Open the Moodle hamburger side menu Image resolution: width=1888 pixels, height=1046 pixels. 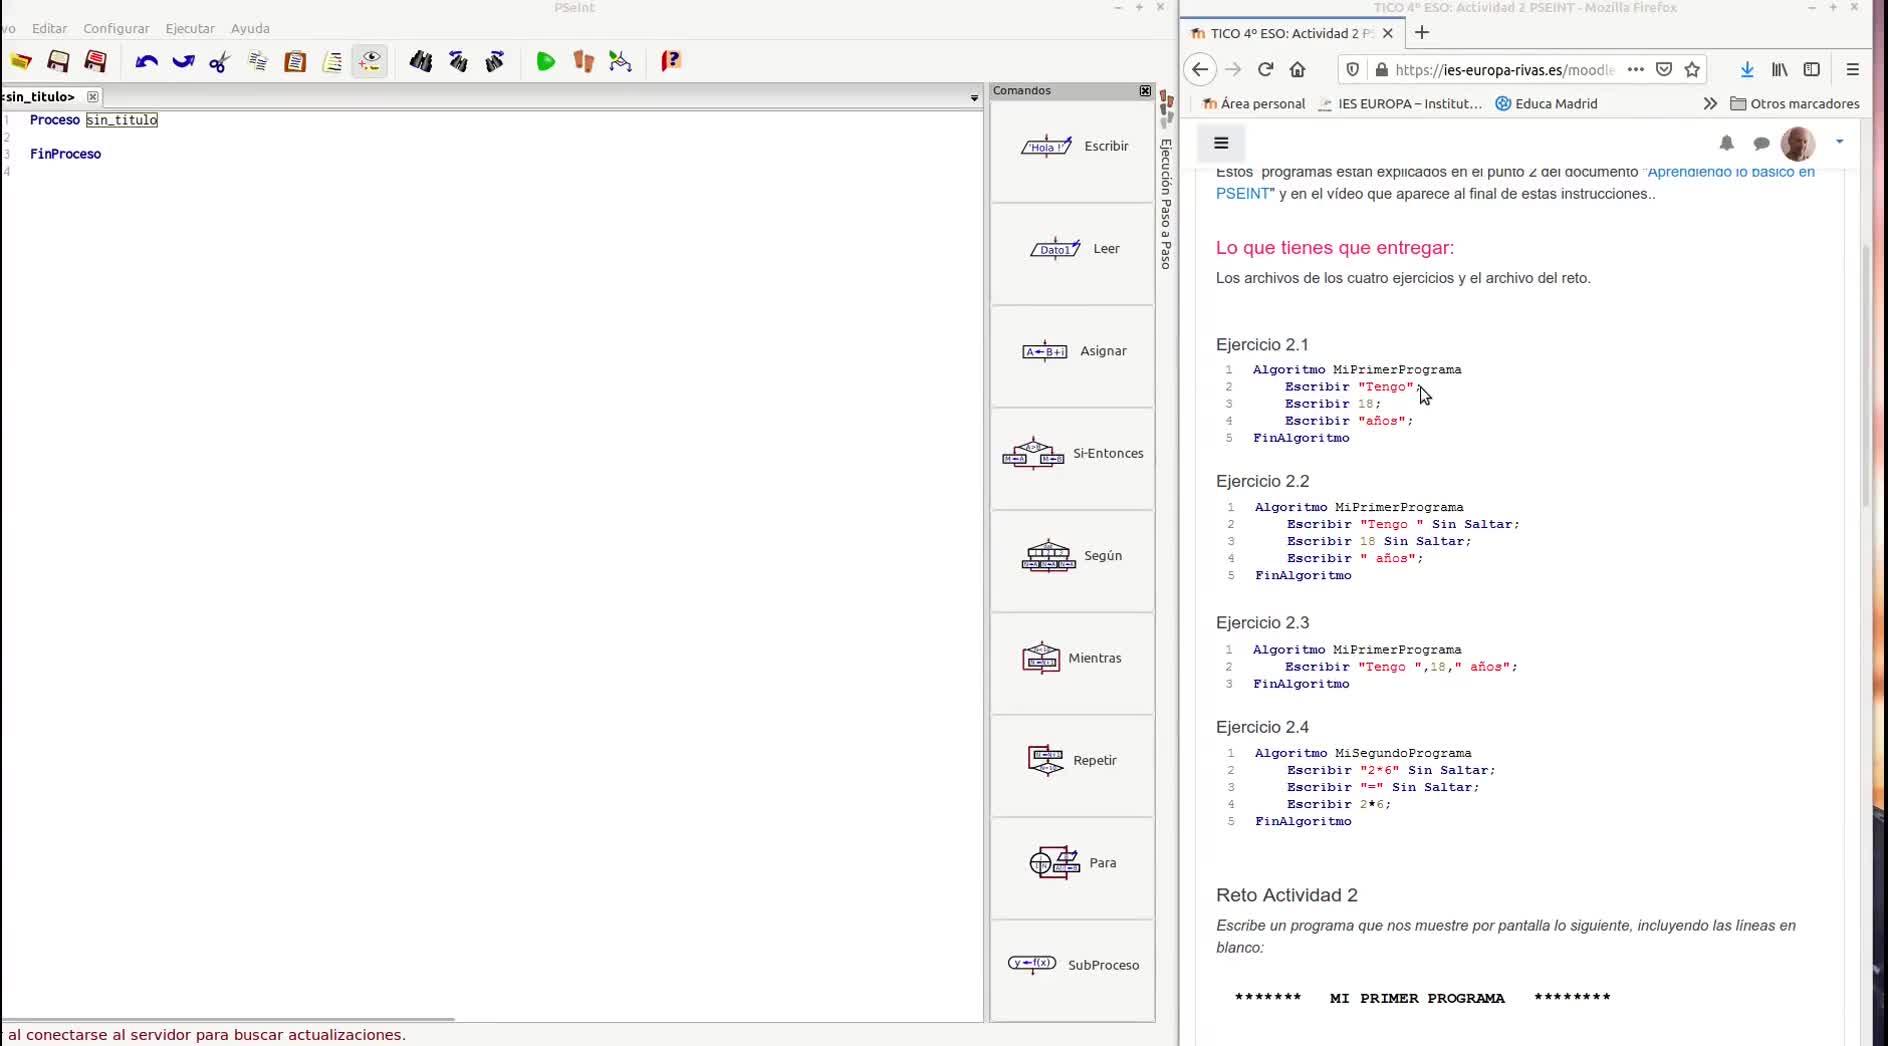[x=1221, y=143]
